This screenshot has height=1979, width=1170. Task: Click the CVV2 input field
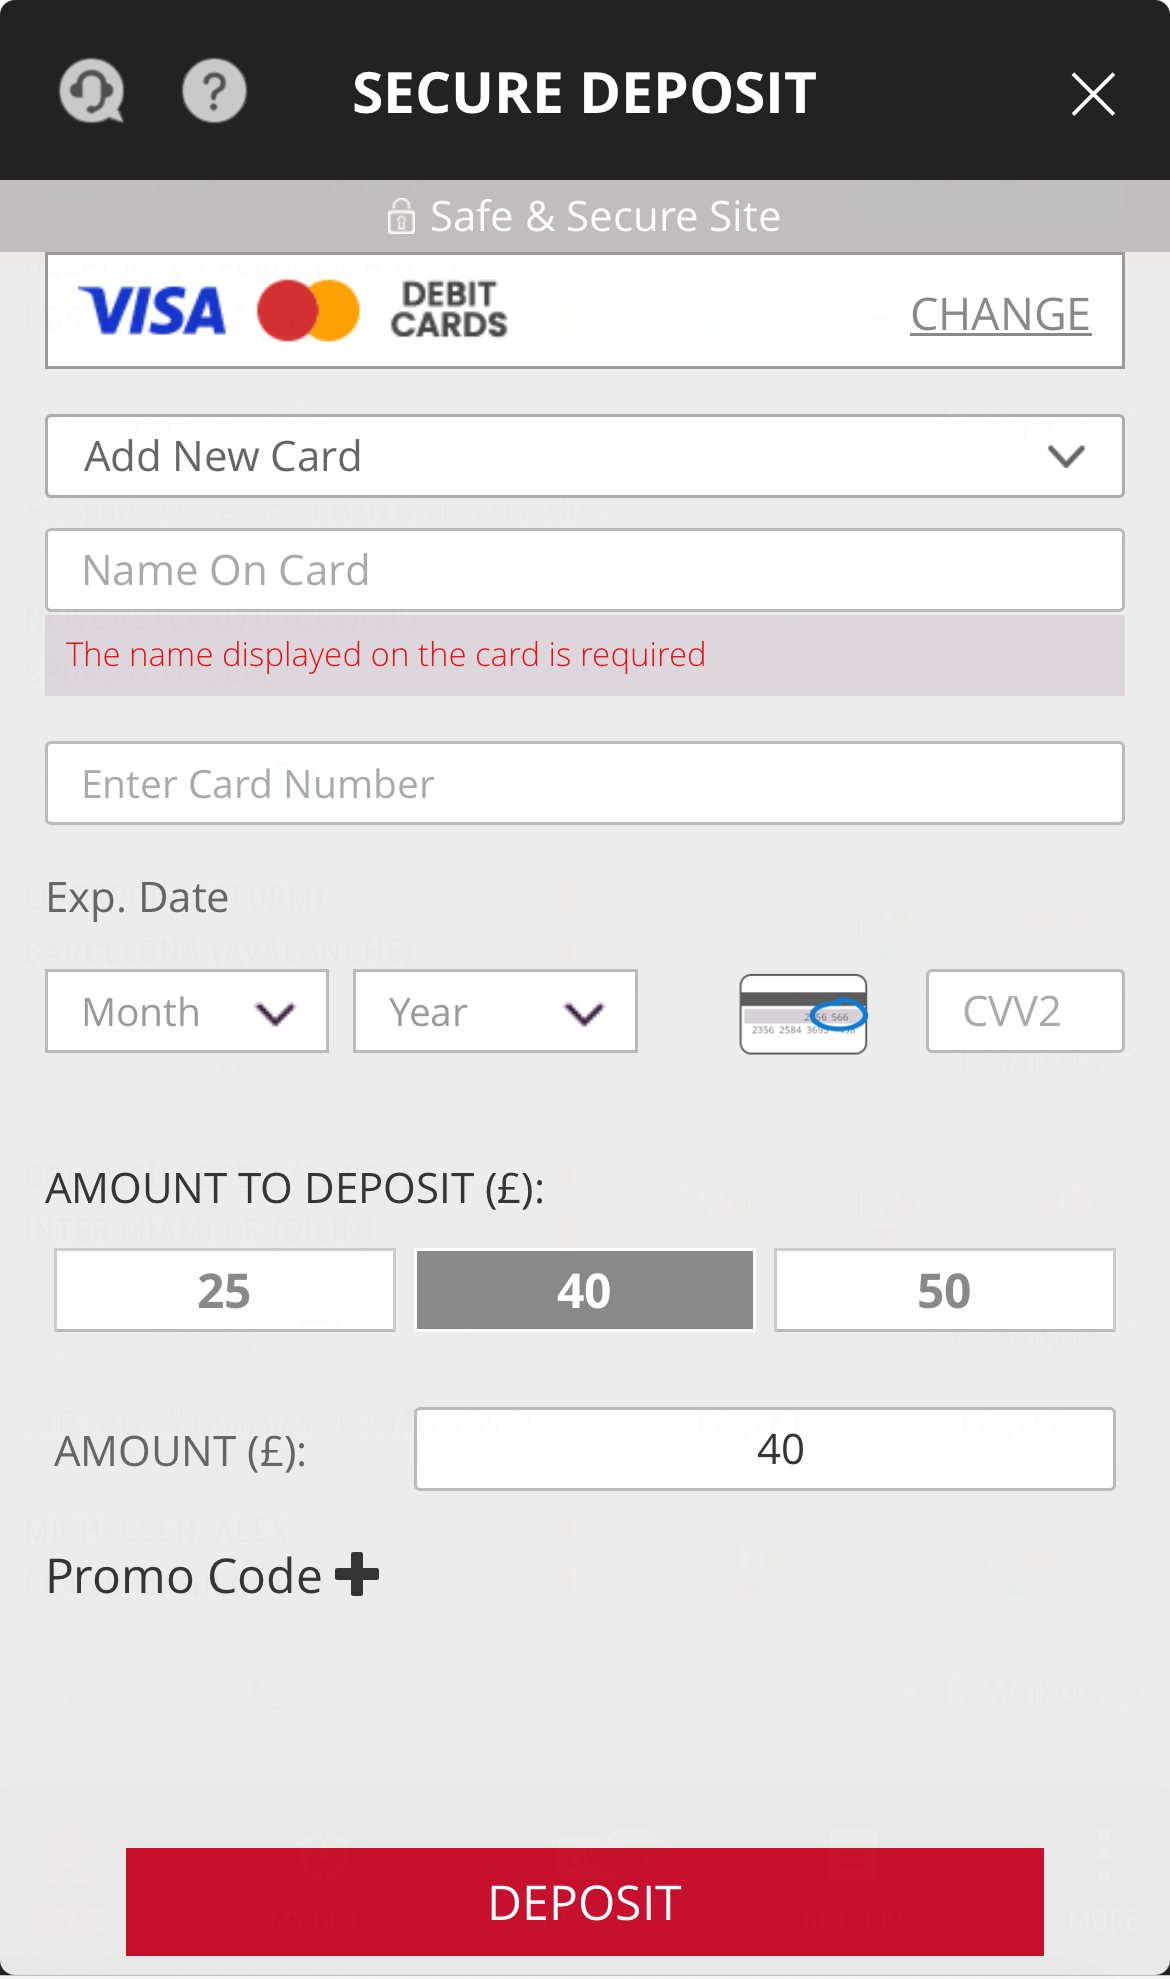click(x=1024, y=1011)
